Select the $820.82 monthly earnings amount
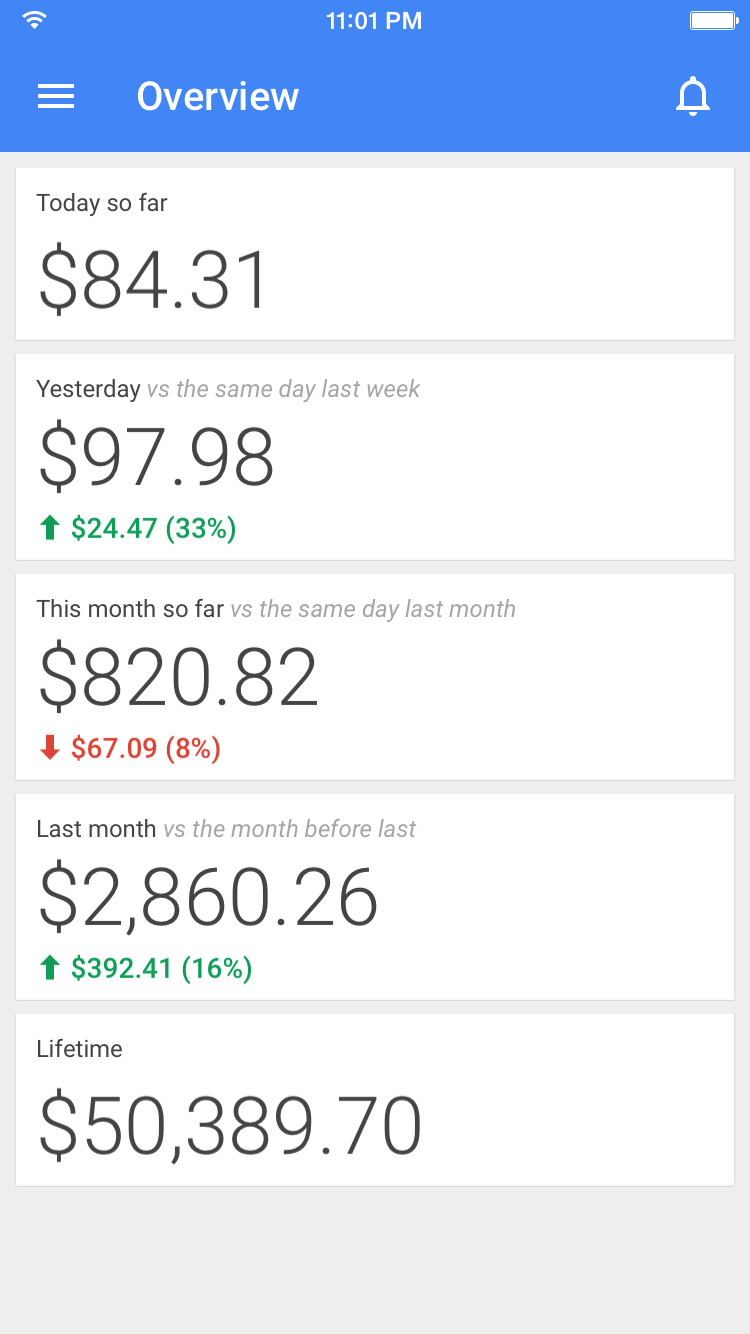 coord(178,678)
